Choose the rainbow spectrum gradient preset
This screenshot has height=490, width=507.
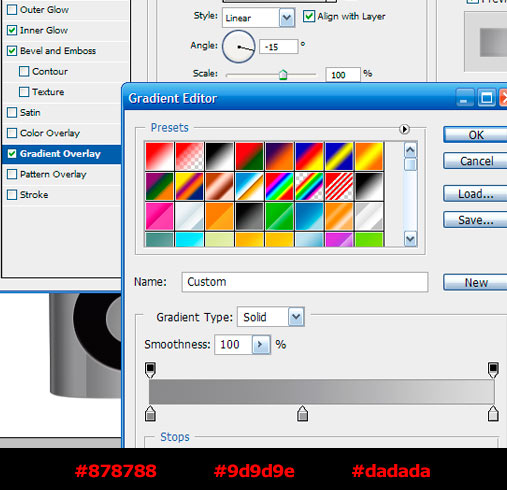click(279, 186)
